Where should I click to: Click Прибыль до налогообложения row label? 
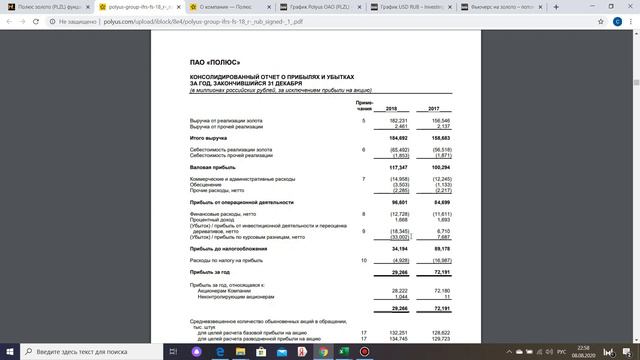228,249
